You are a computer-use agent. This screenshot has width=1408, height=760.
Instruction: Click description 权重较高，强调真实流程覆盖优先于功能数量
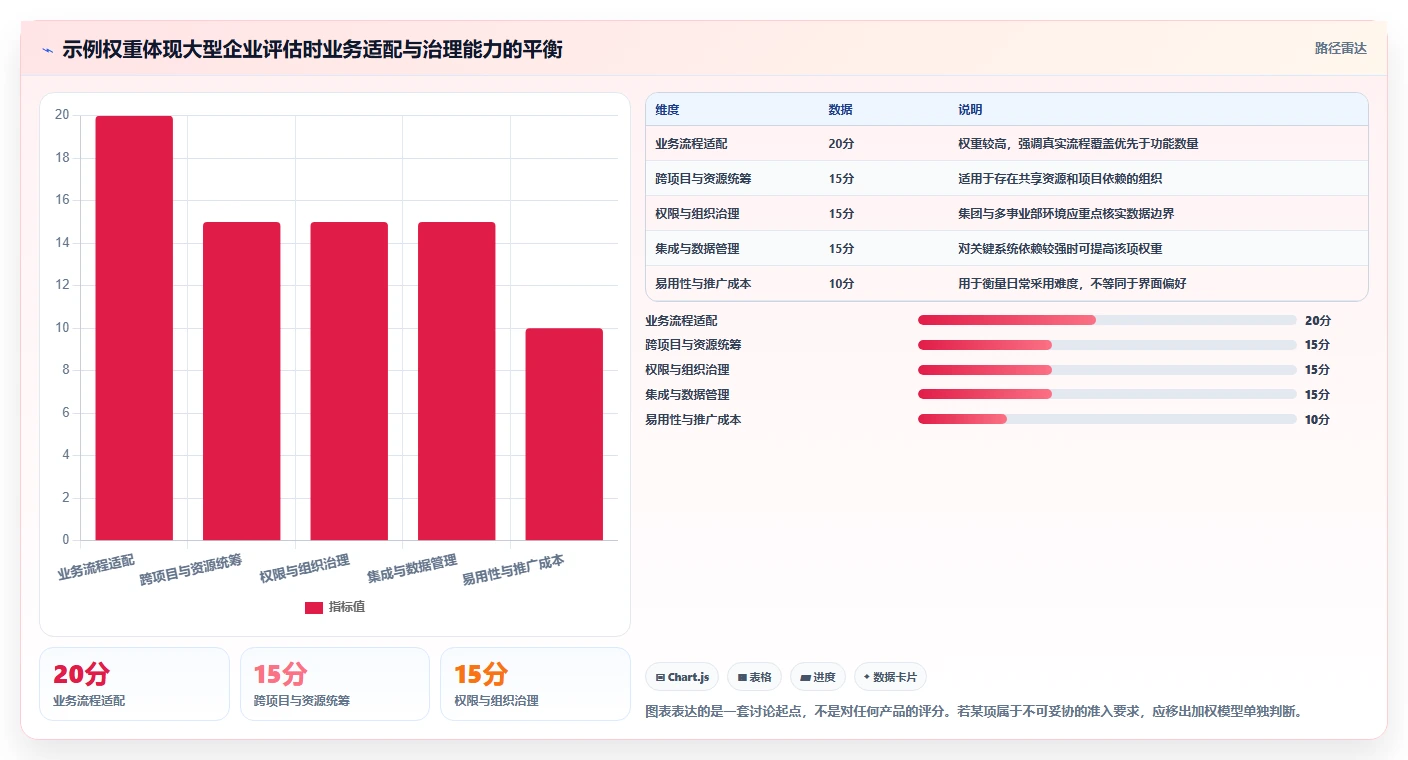click(1078, 144)
